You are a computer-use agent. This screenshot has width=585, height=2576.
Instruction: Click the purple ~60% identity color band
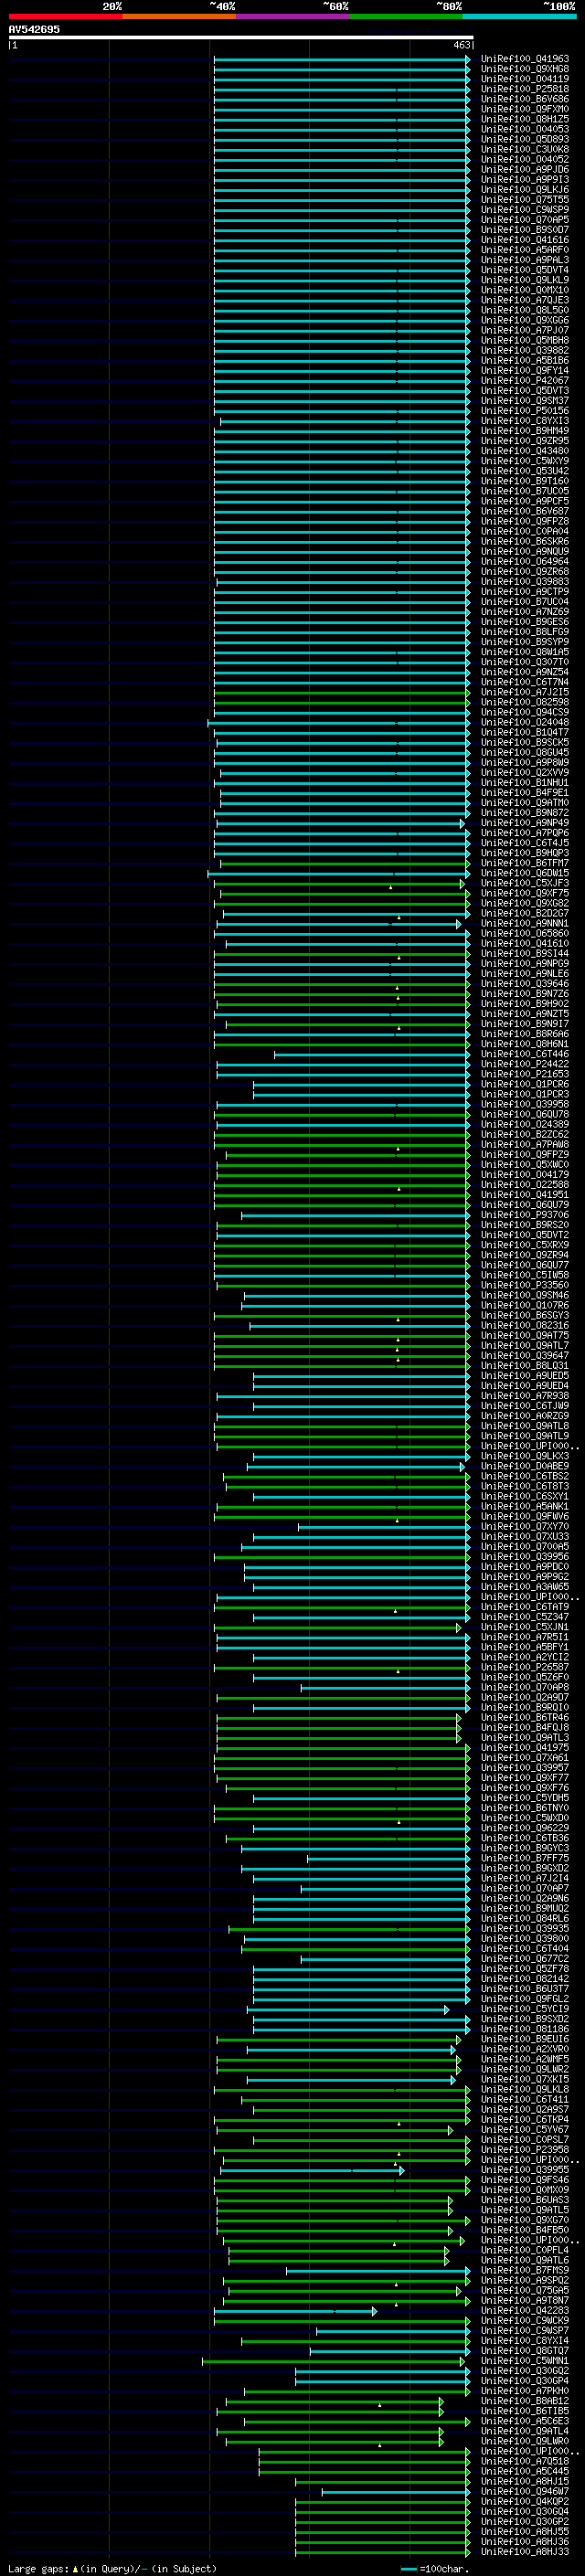(x=292, y=16)
